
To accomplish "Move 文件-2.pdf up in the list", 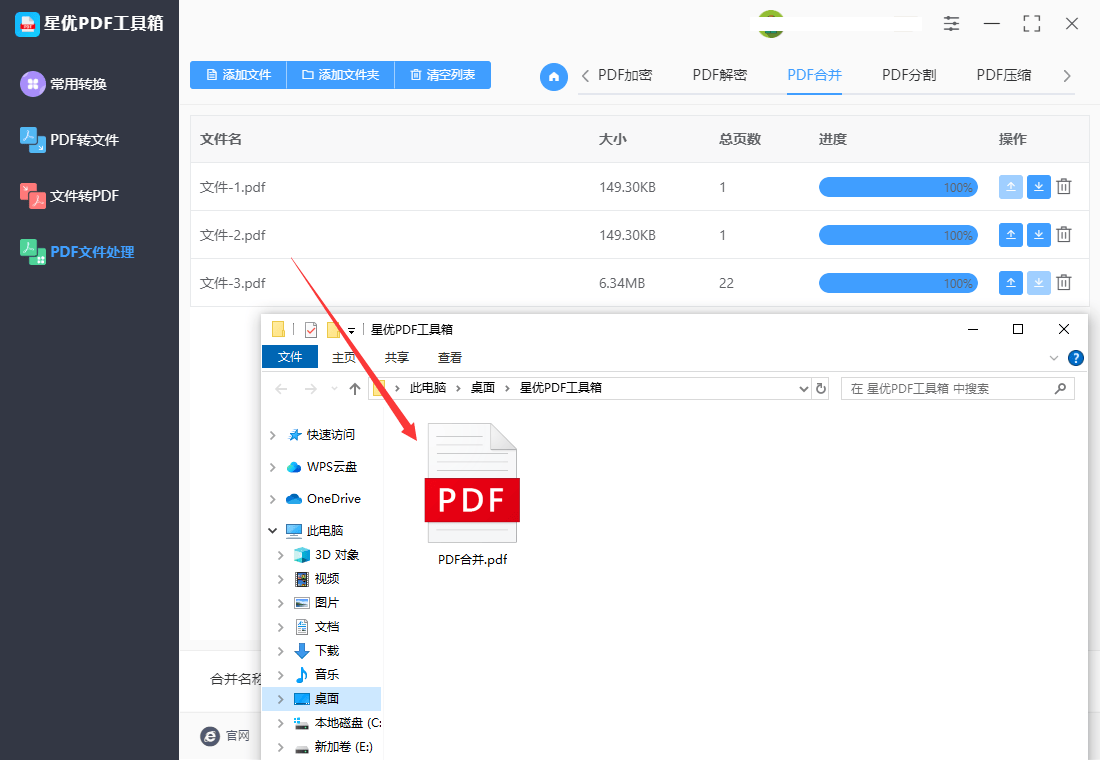I will 1010,235.
